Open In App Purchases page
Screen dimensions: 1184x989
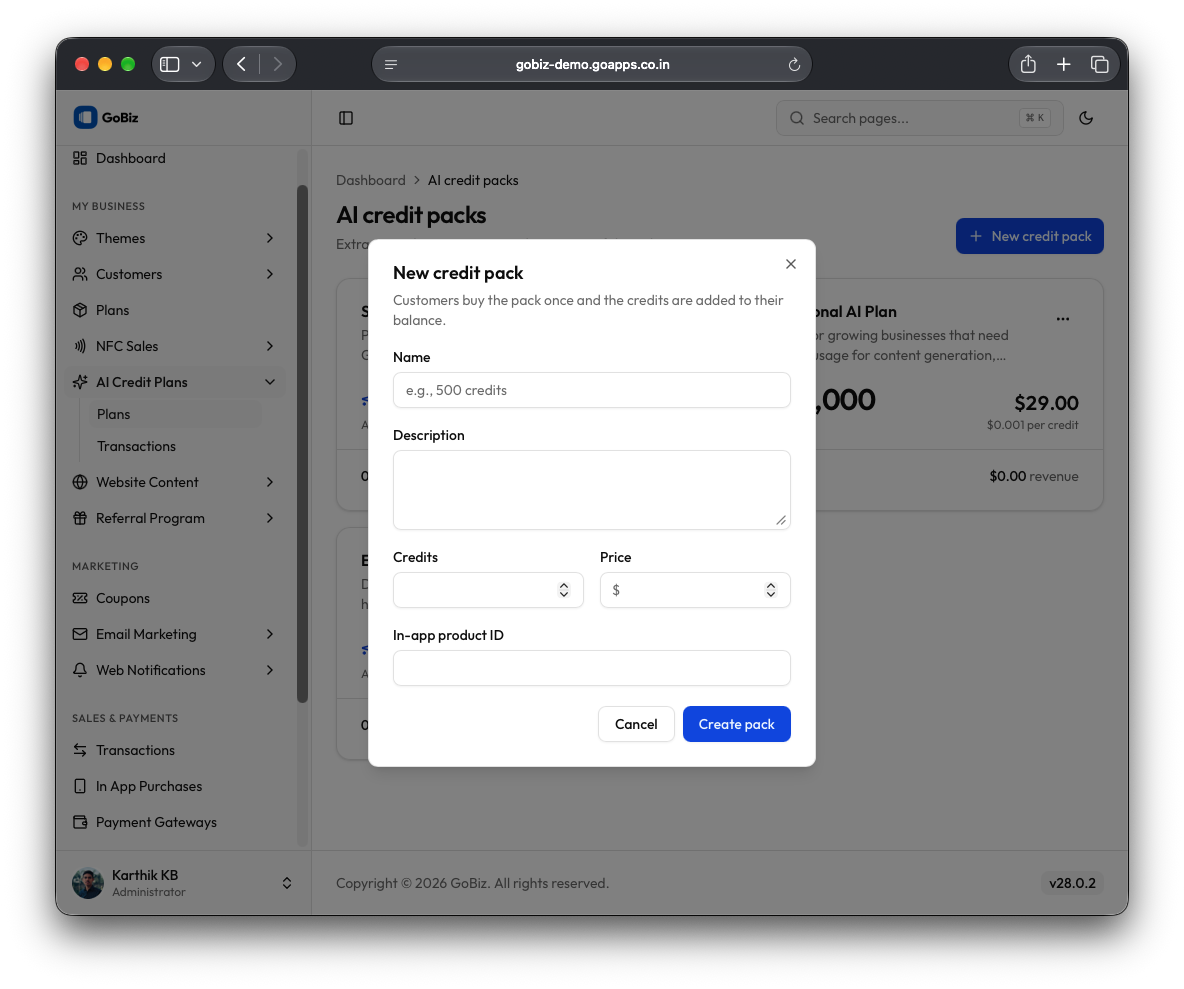click(x=149, y=786)
